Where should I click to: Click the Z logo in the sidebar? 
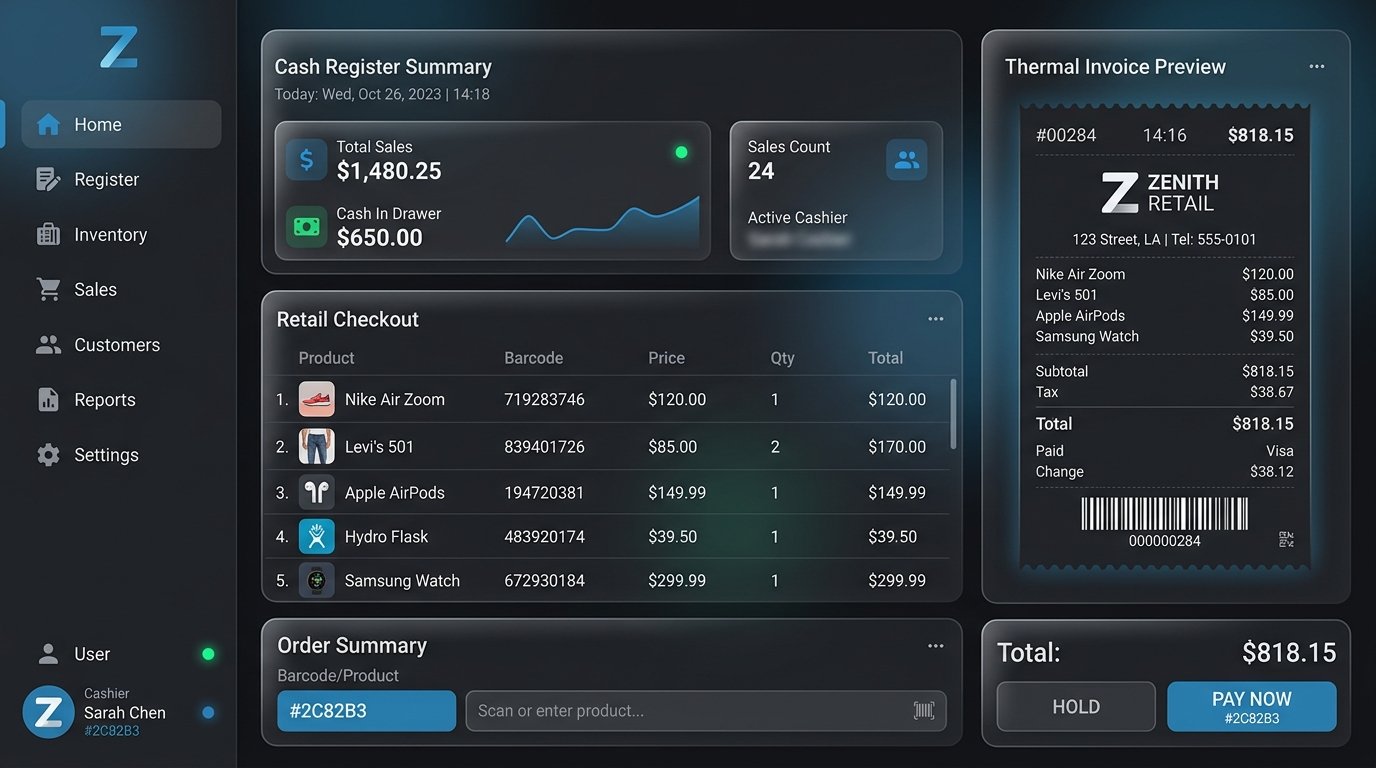pyautogui.click(x=118, y=47)
